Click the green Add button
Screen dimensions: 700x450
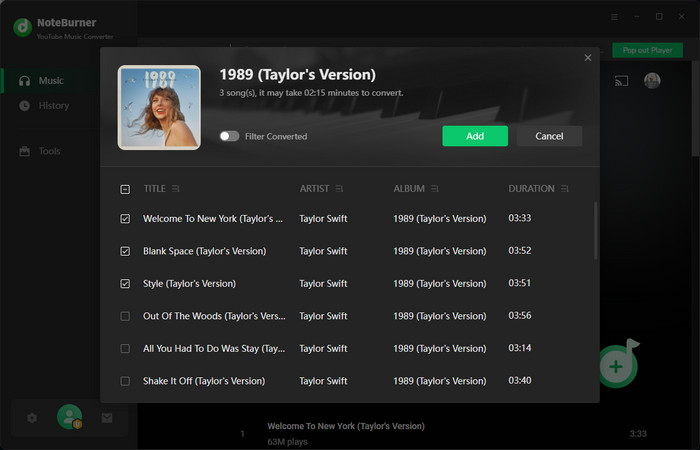click(x=475, y=136)
